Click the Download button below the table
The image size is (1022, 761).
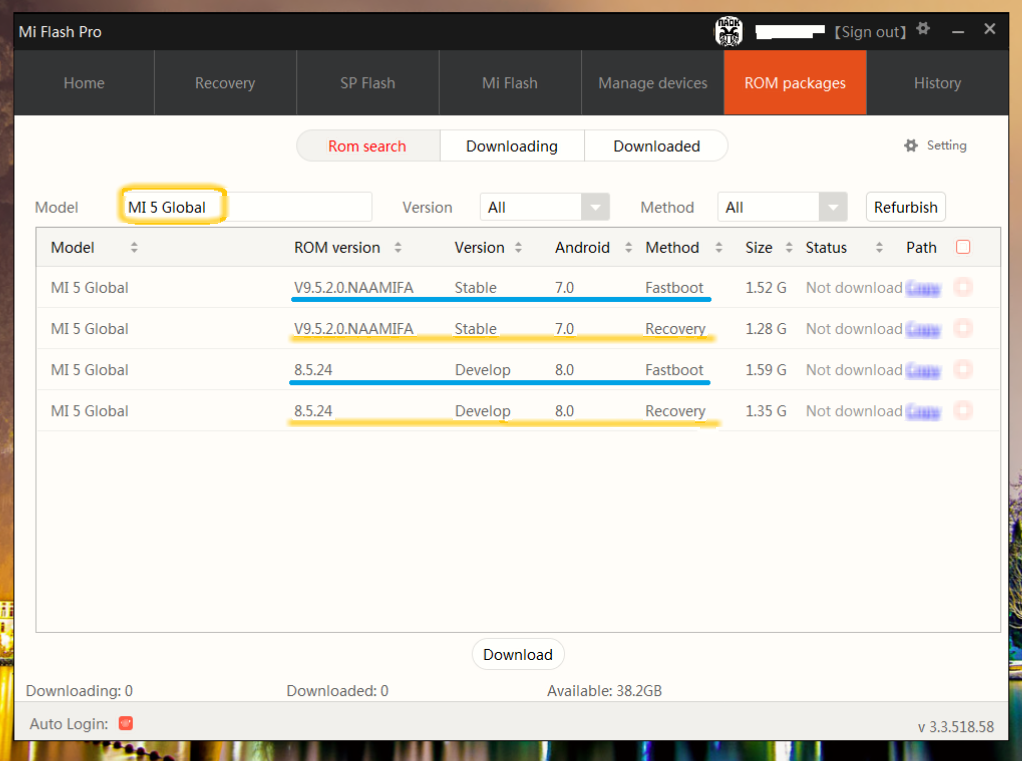[x=518, y=655]
